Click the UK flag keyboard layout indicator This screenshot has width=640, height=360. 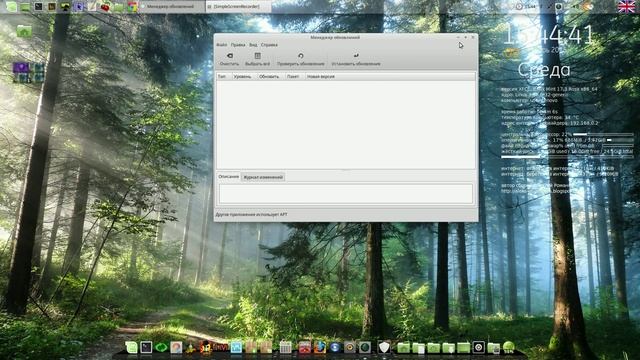[x=626, y=7]
